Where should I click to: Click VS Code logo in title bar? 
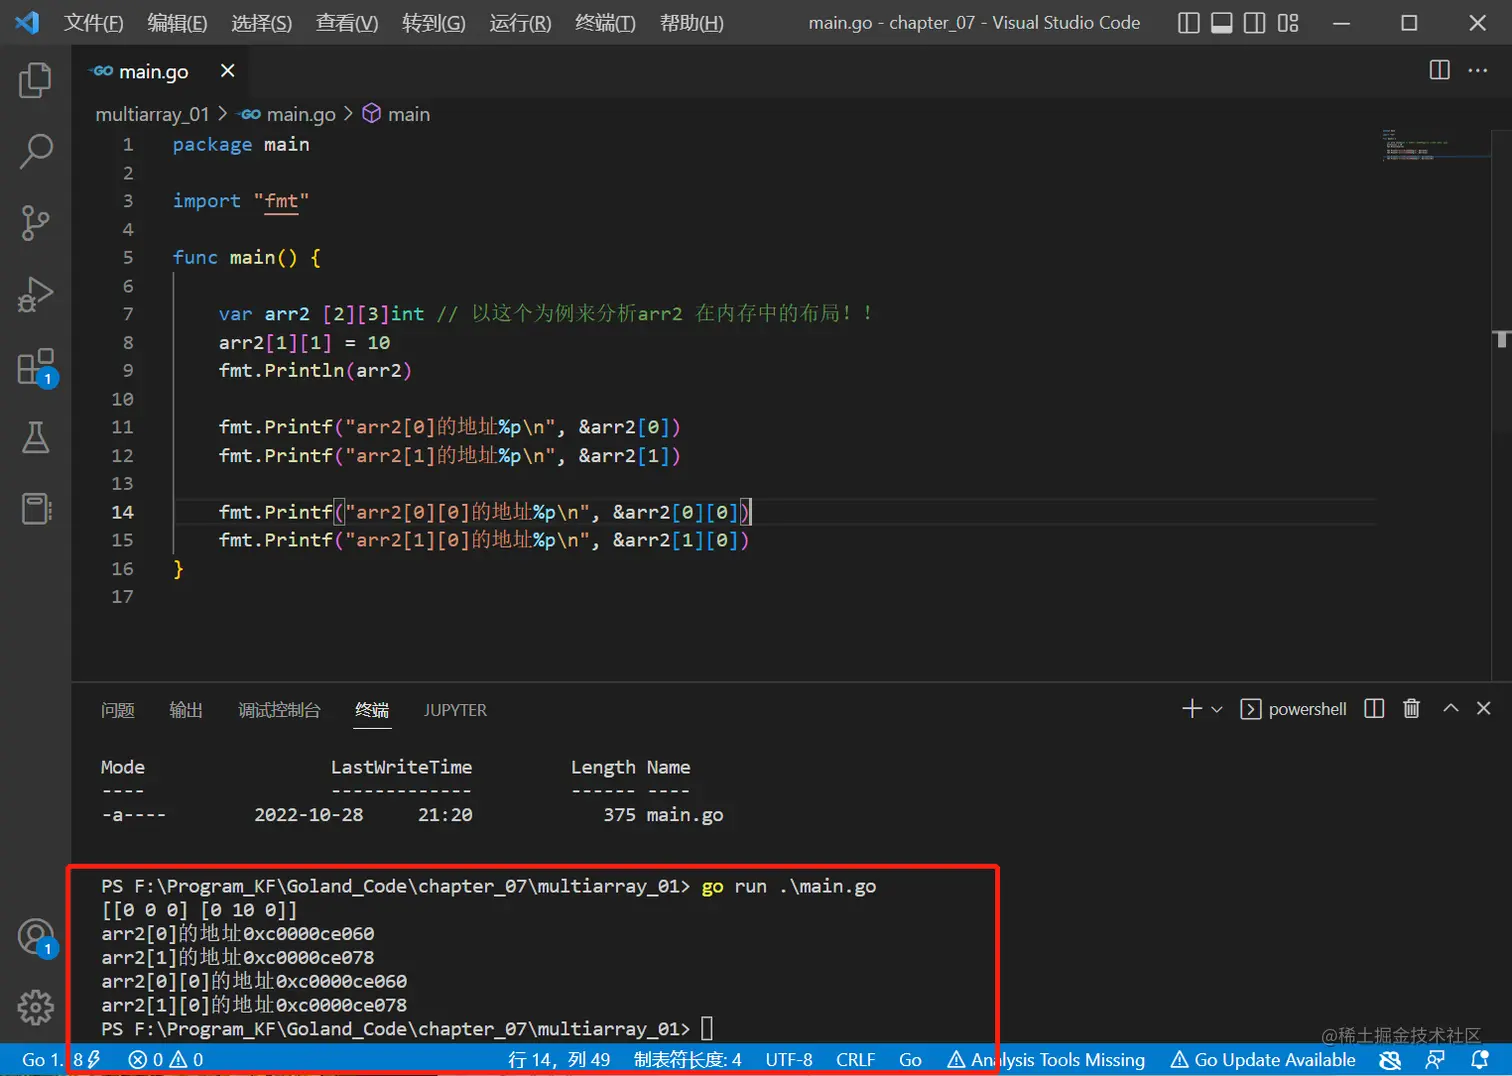pyautogui.click(x=27, y=23)
